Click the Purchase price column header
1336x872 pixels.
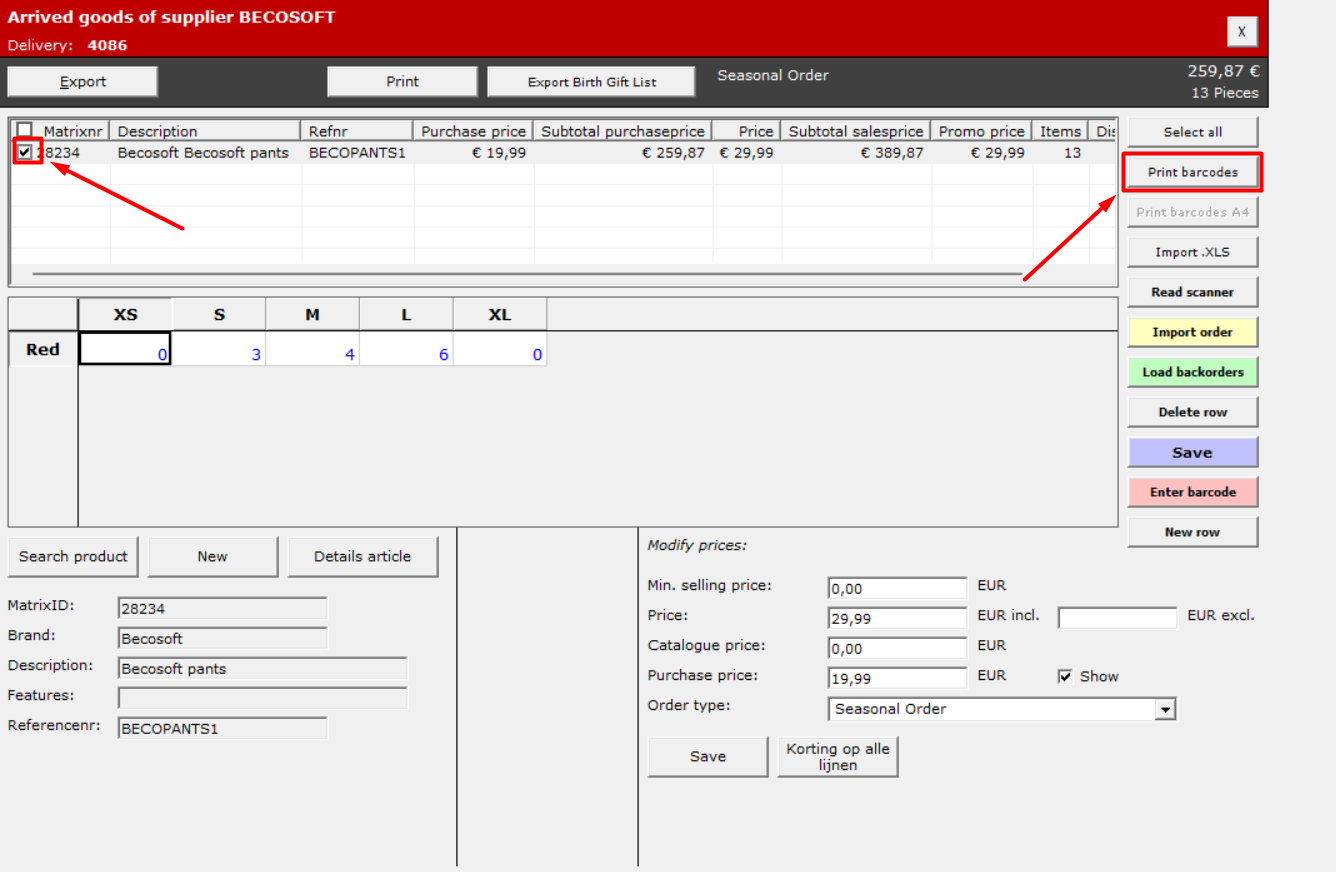(473, 131)
